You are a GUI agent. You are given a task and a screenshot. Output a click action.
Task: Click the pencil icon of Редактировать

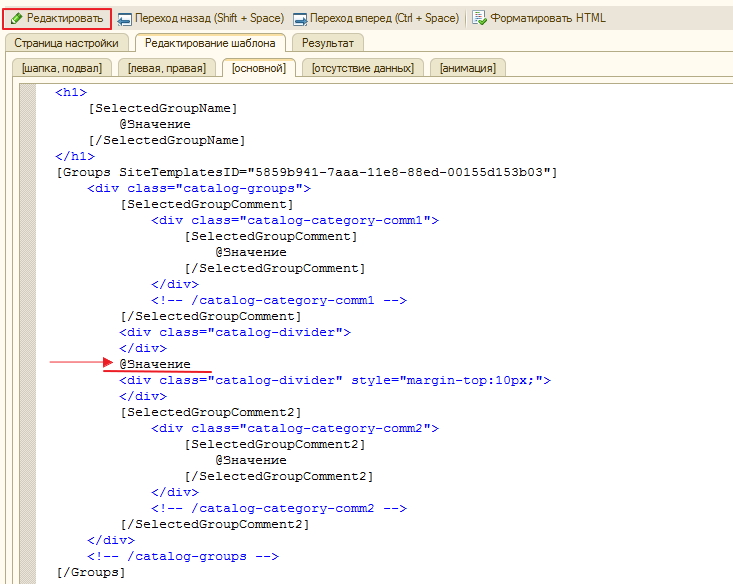pos(16,19)
